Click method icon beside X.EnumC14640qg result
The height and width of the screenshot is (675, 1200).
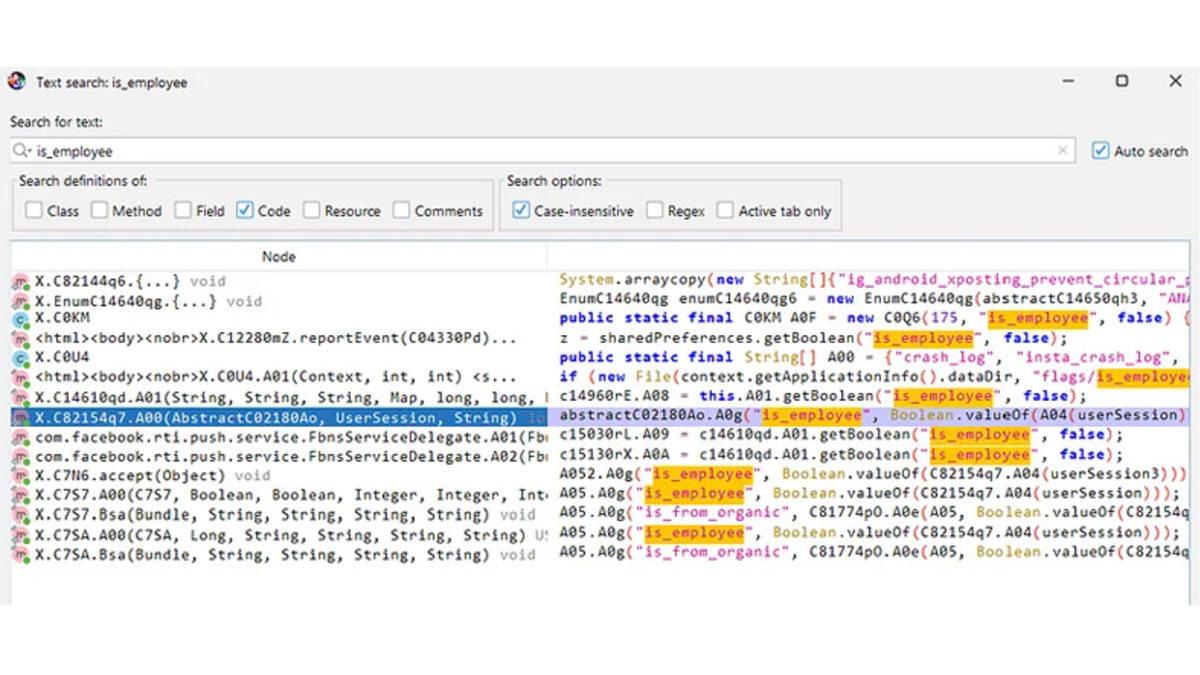click(x=21, y=301)
